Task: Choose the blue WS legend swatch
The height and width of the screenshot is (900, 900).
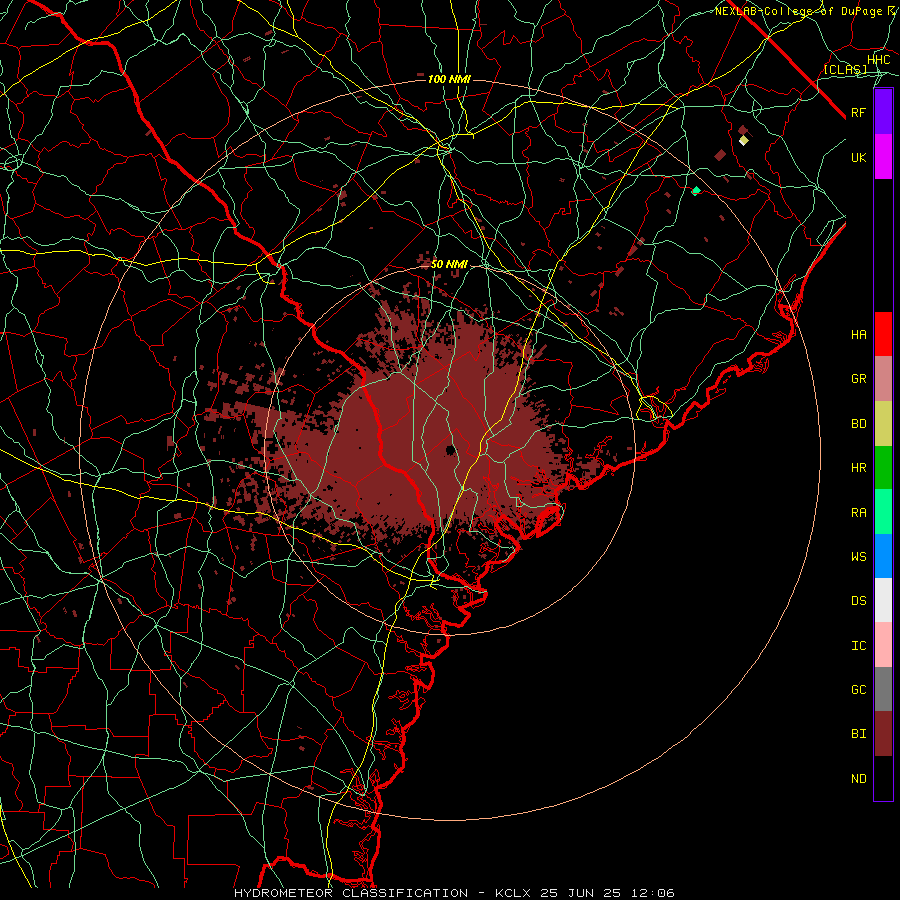Action: (883, 556)
